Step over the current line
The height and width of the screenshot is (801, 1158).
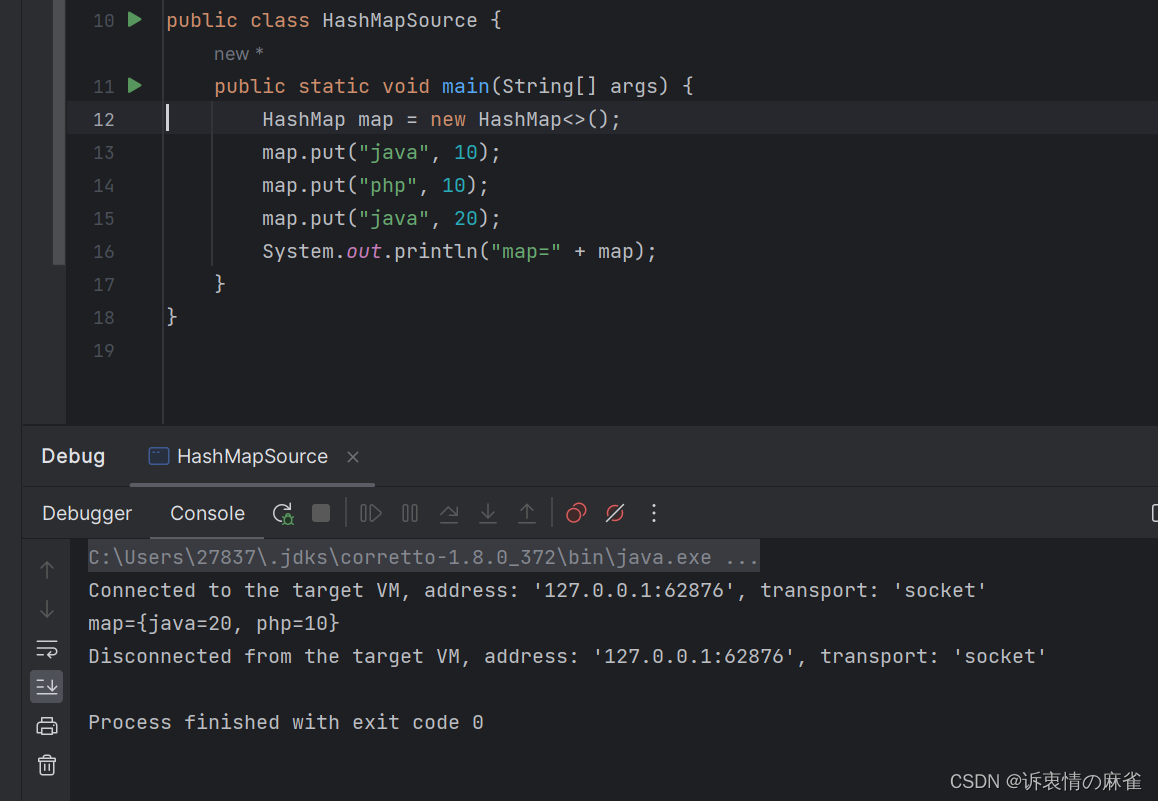pyautogui.click(x=449, y=513)
